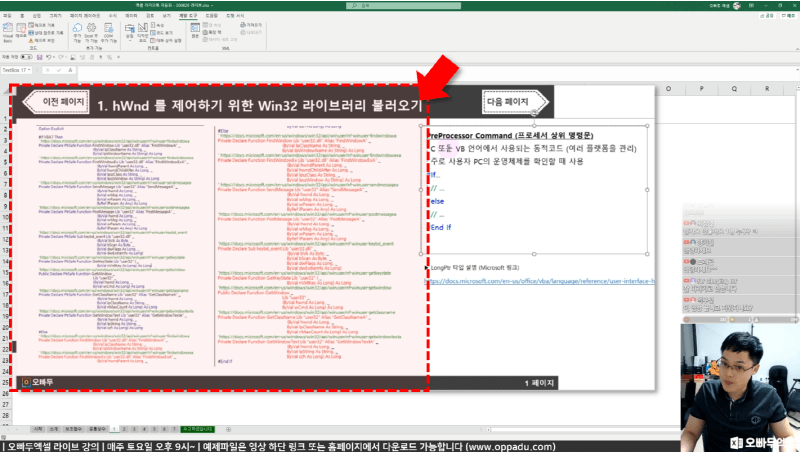Click Undo in quick access toolbar
The width and height of the screenshot is (800, 452).
click(x=48, y=57)
